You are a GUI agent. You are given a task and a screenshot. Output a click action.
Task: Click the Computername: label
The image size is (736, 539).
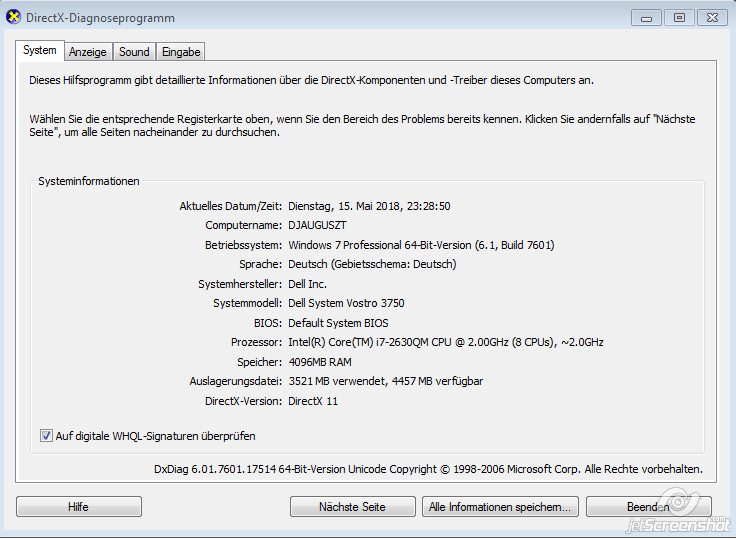click(x=244, y=225)
